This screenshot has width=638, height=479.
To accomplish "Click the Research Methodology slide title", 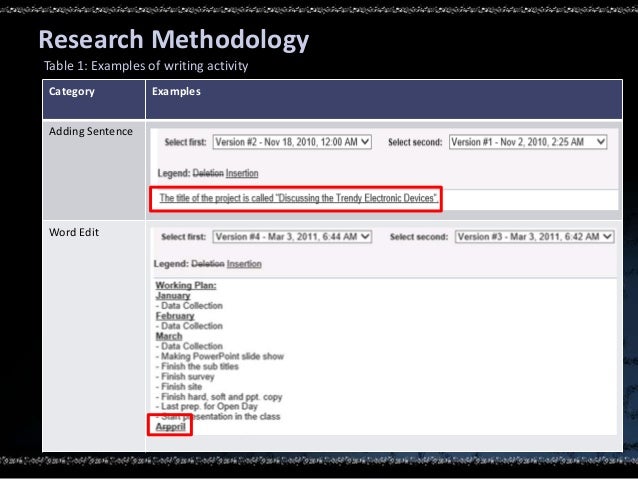I will 173,41.
